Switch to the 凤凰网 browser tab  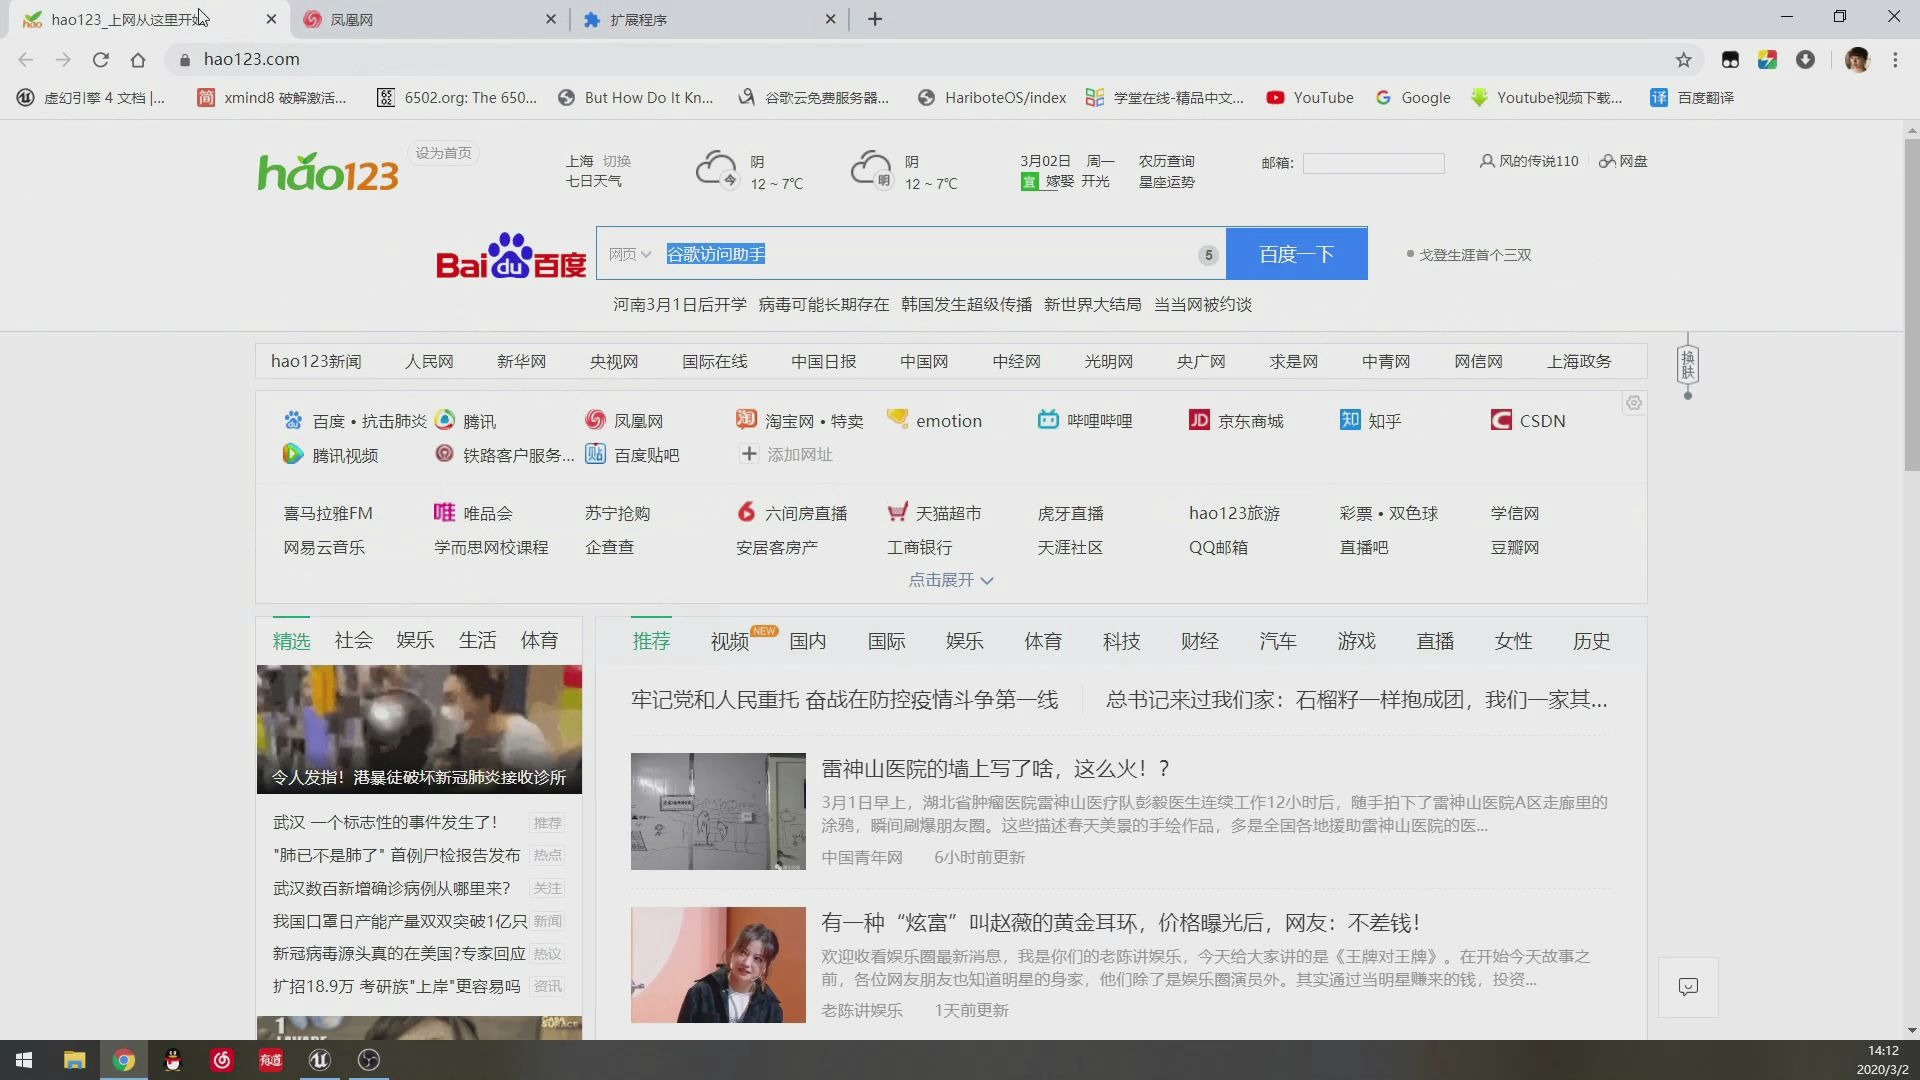[430, 19]
